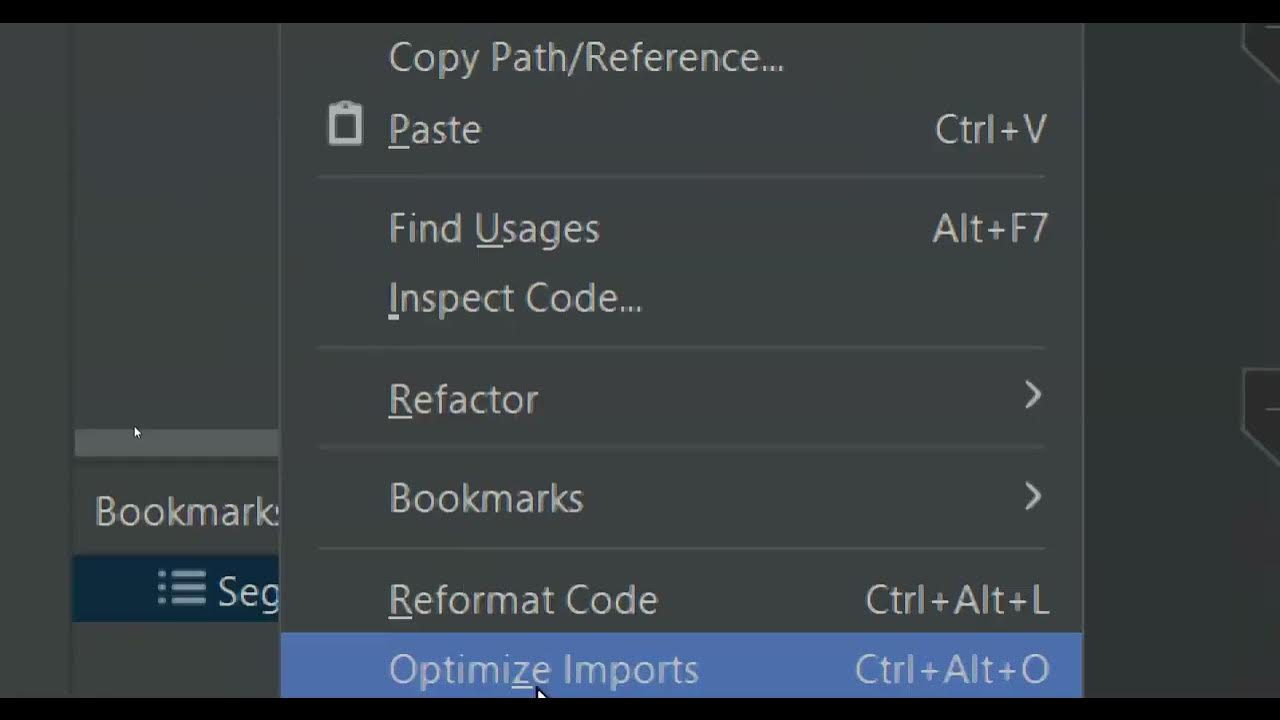Viewport: 1280px width, 720px height.
Task: Click the Bookmarks tool window title
Action: coord(186,512)
